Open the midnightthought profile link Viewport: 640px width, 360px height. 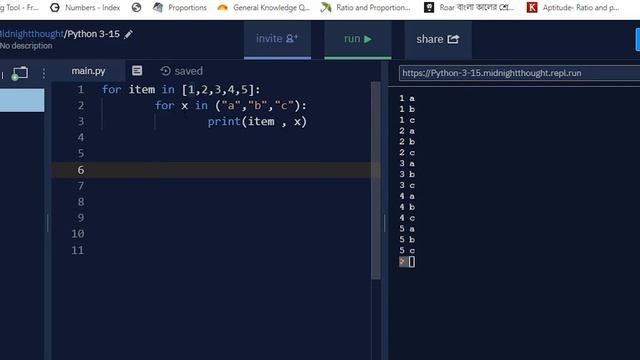point(31,34)
